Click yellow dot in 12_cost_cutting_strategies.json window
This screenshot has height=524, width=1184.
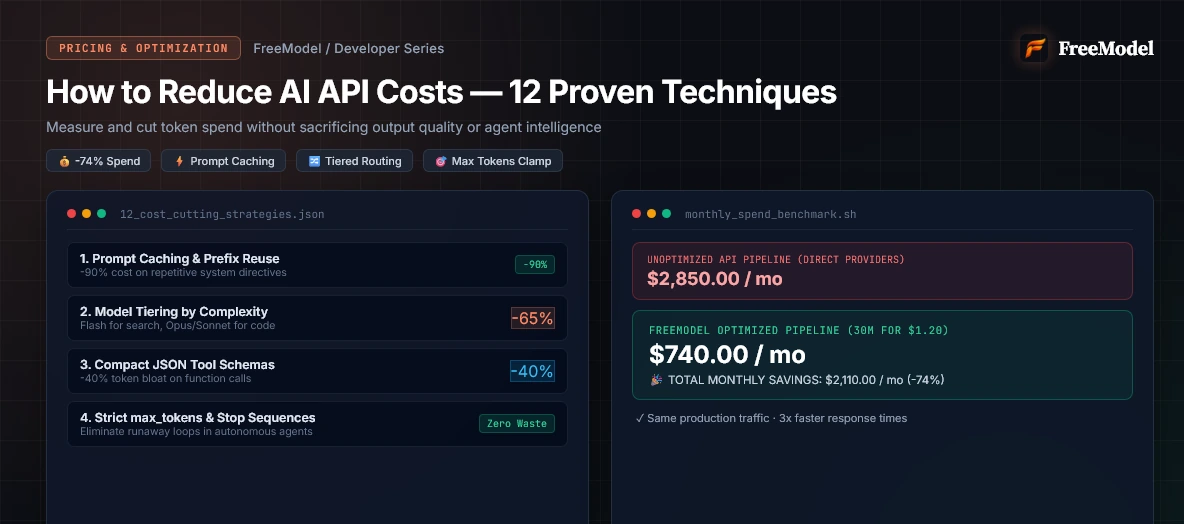87,214
